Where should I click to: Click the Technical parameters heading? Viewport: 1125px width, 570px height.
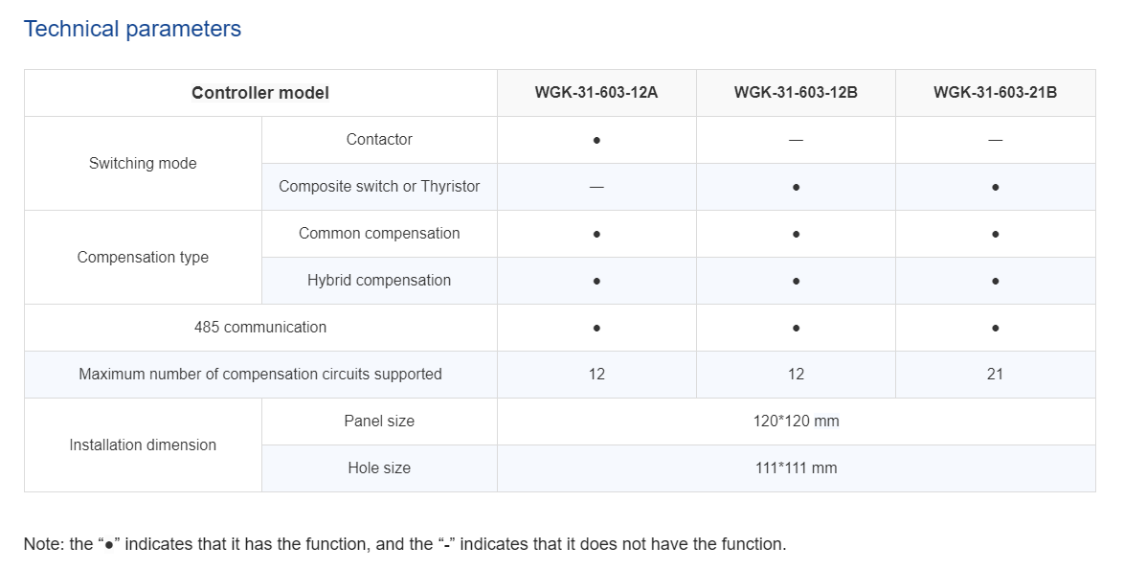tap(132, 29)
